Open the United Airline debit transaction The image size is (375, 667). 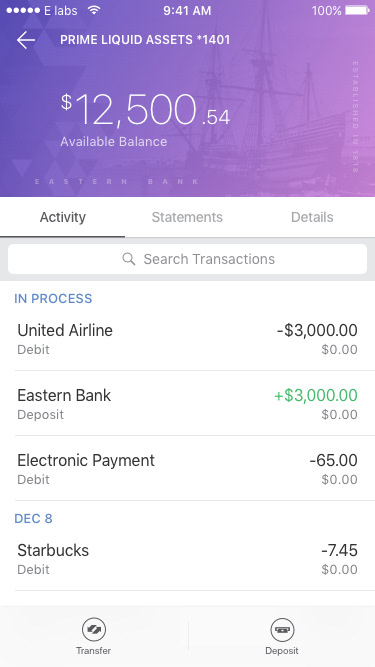(x=188, y=339)
